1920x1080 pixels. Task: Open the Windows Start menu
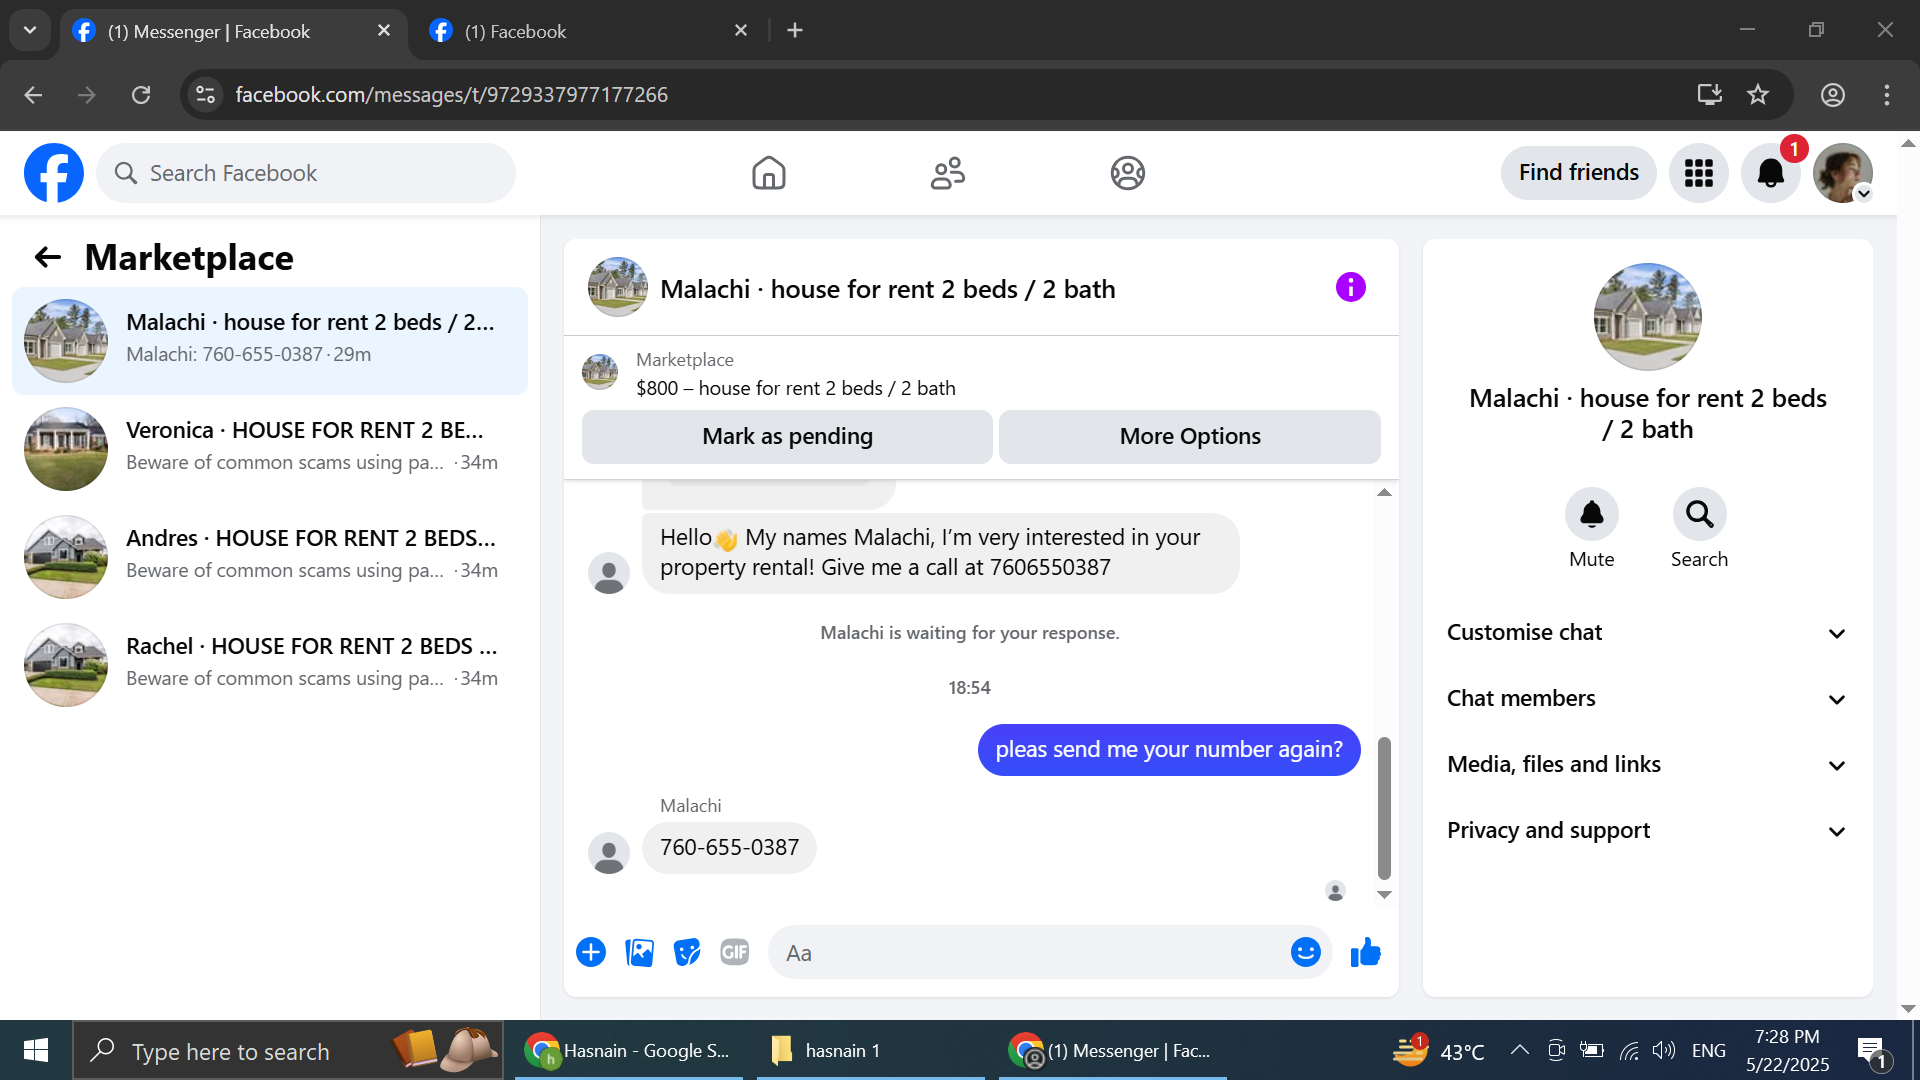pyautogui.click(x=36, y=1050)
